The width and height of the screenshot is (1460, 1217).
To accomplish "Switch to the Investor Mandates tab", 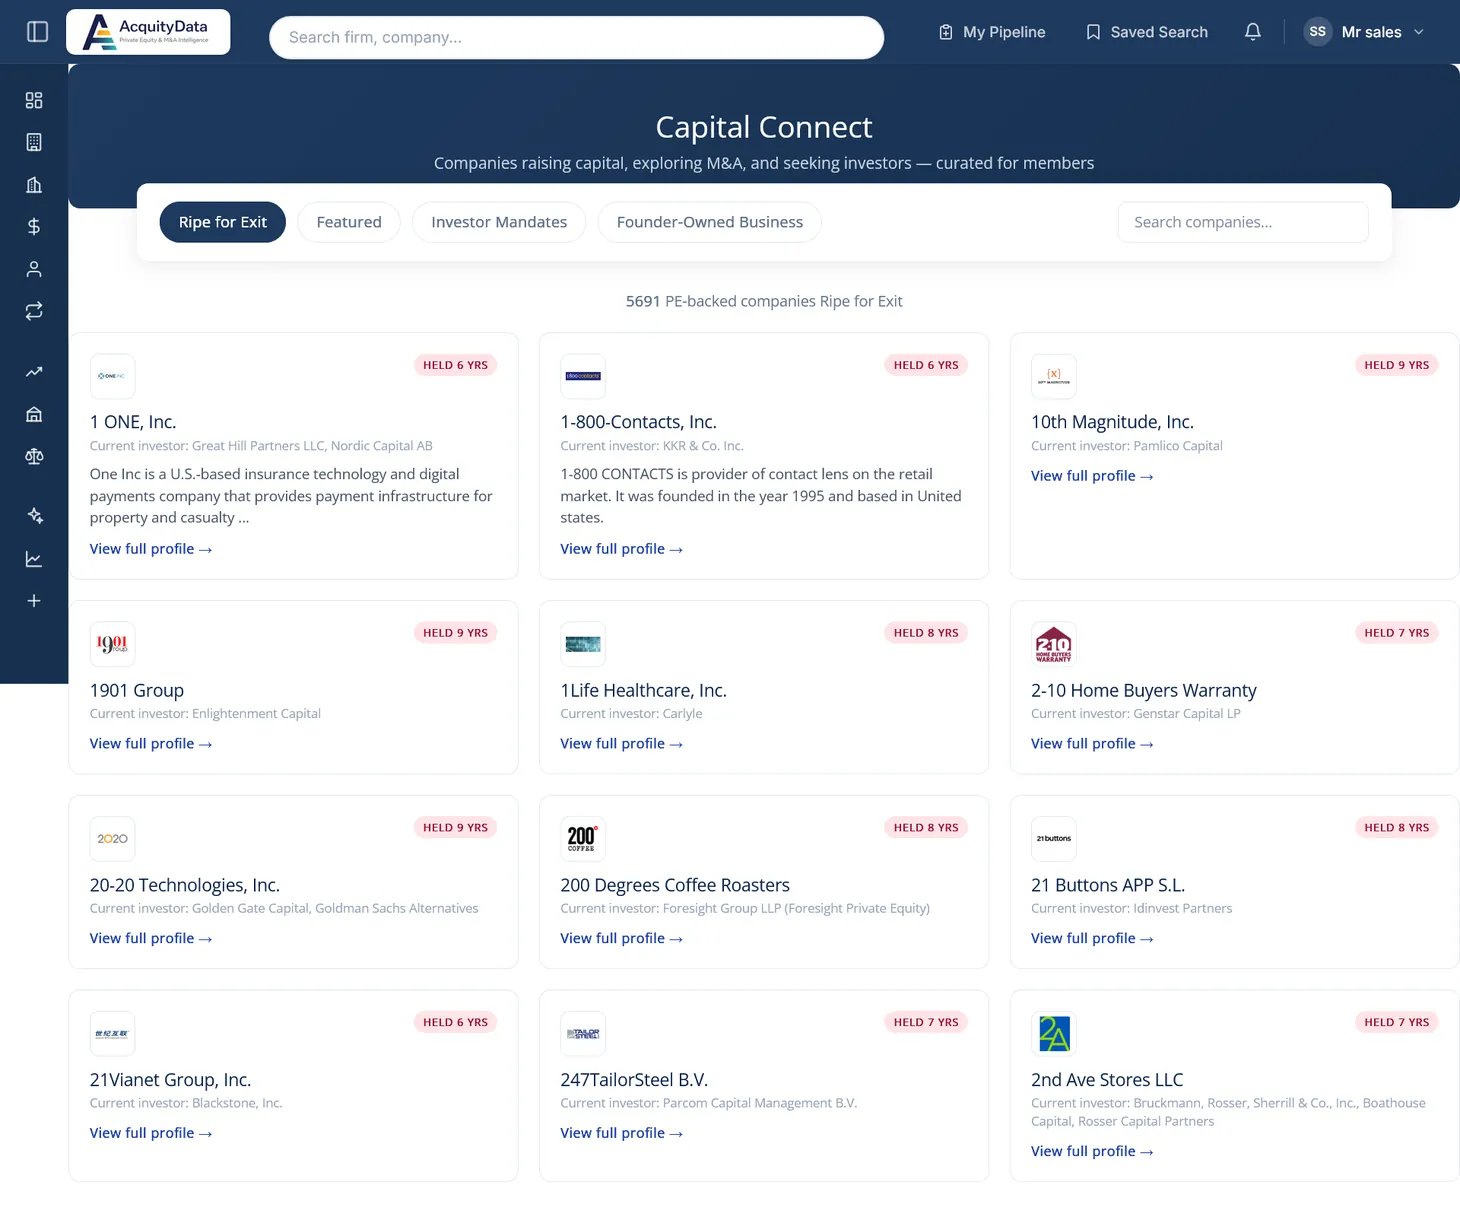I will [499, 222].
